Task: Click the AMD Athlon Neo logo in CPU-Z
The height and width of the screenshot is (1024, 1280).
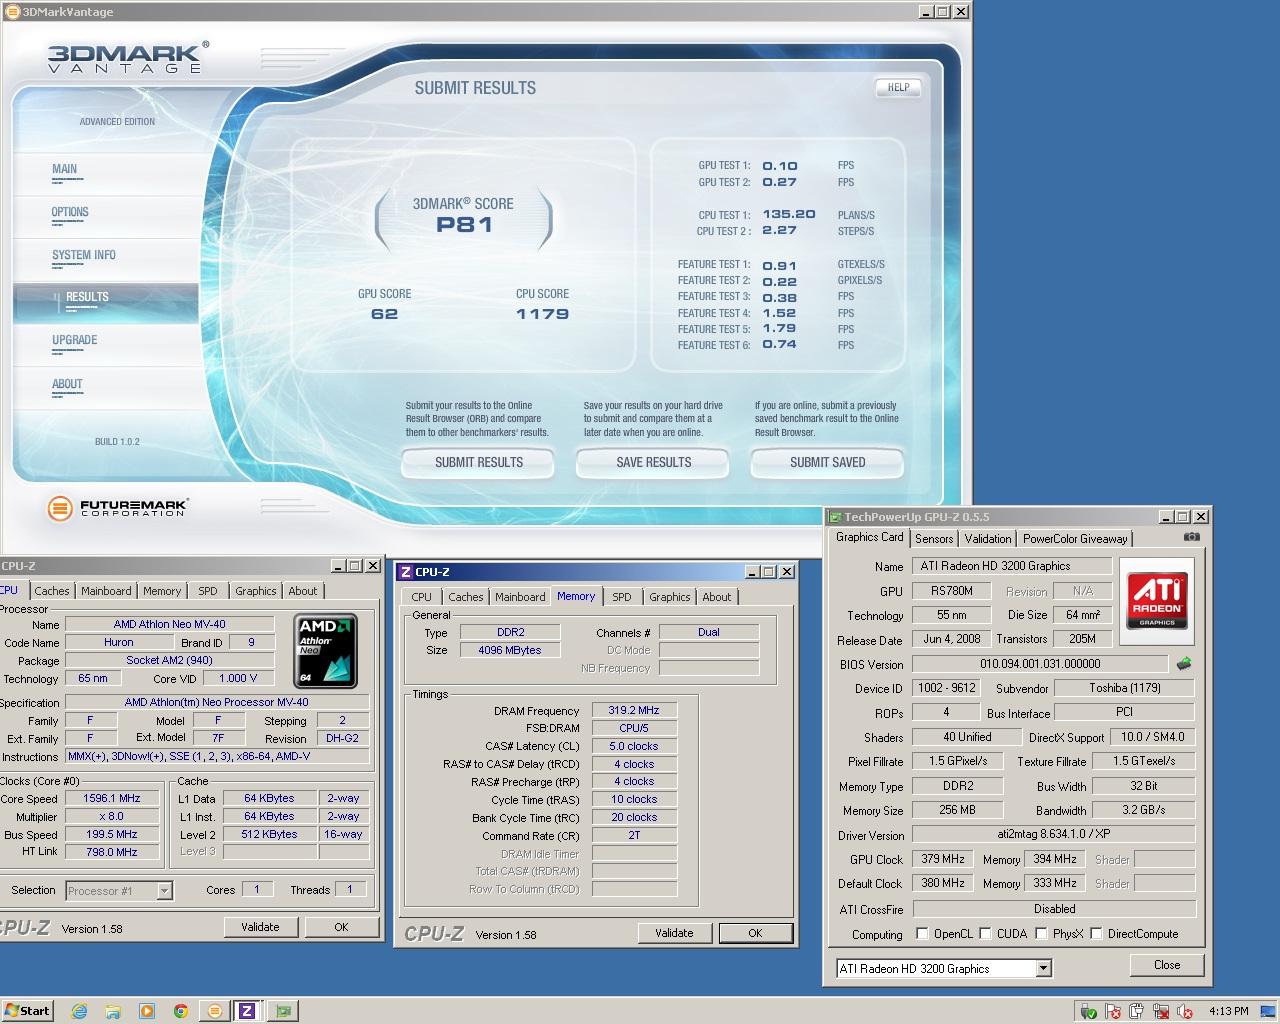Action: coord(326,652)
